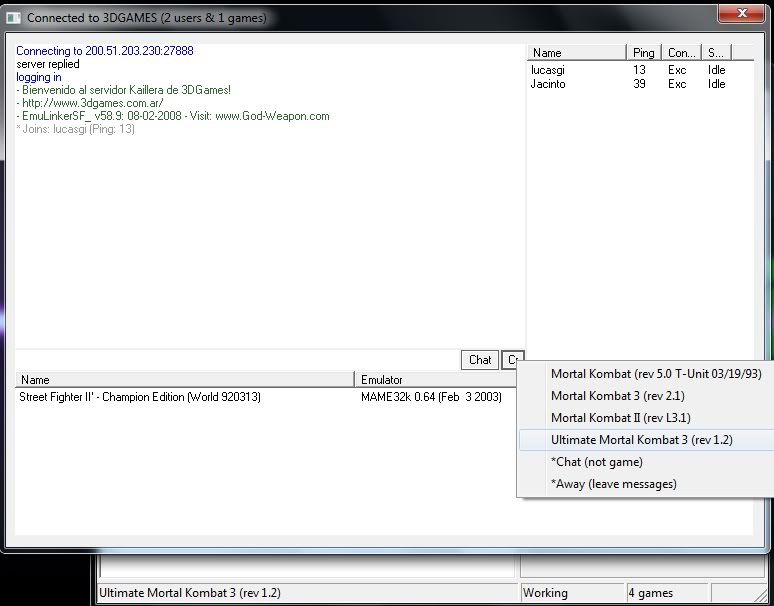
Task: Select Mortal Kombat (rev 5.0 T-Unit 03/19/93)
Action: [x=656, y=374]
